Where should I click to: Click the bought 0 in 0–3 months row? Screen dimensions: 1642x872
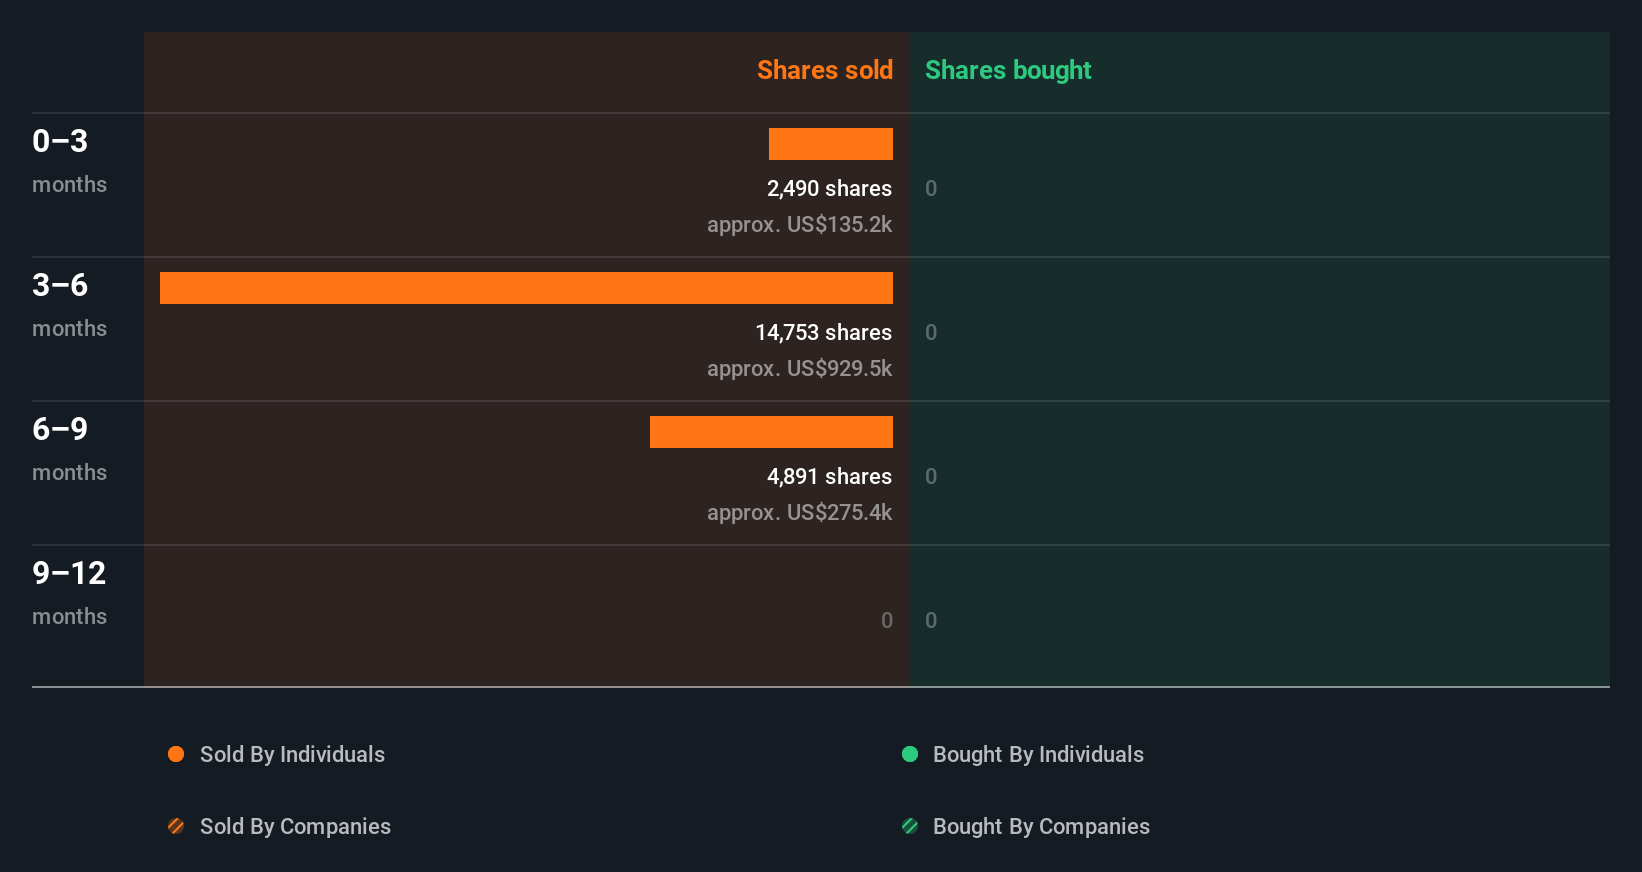(931, 188)
